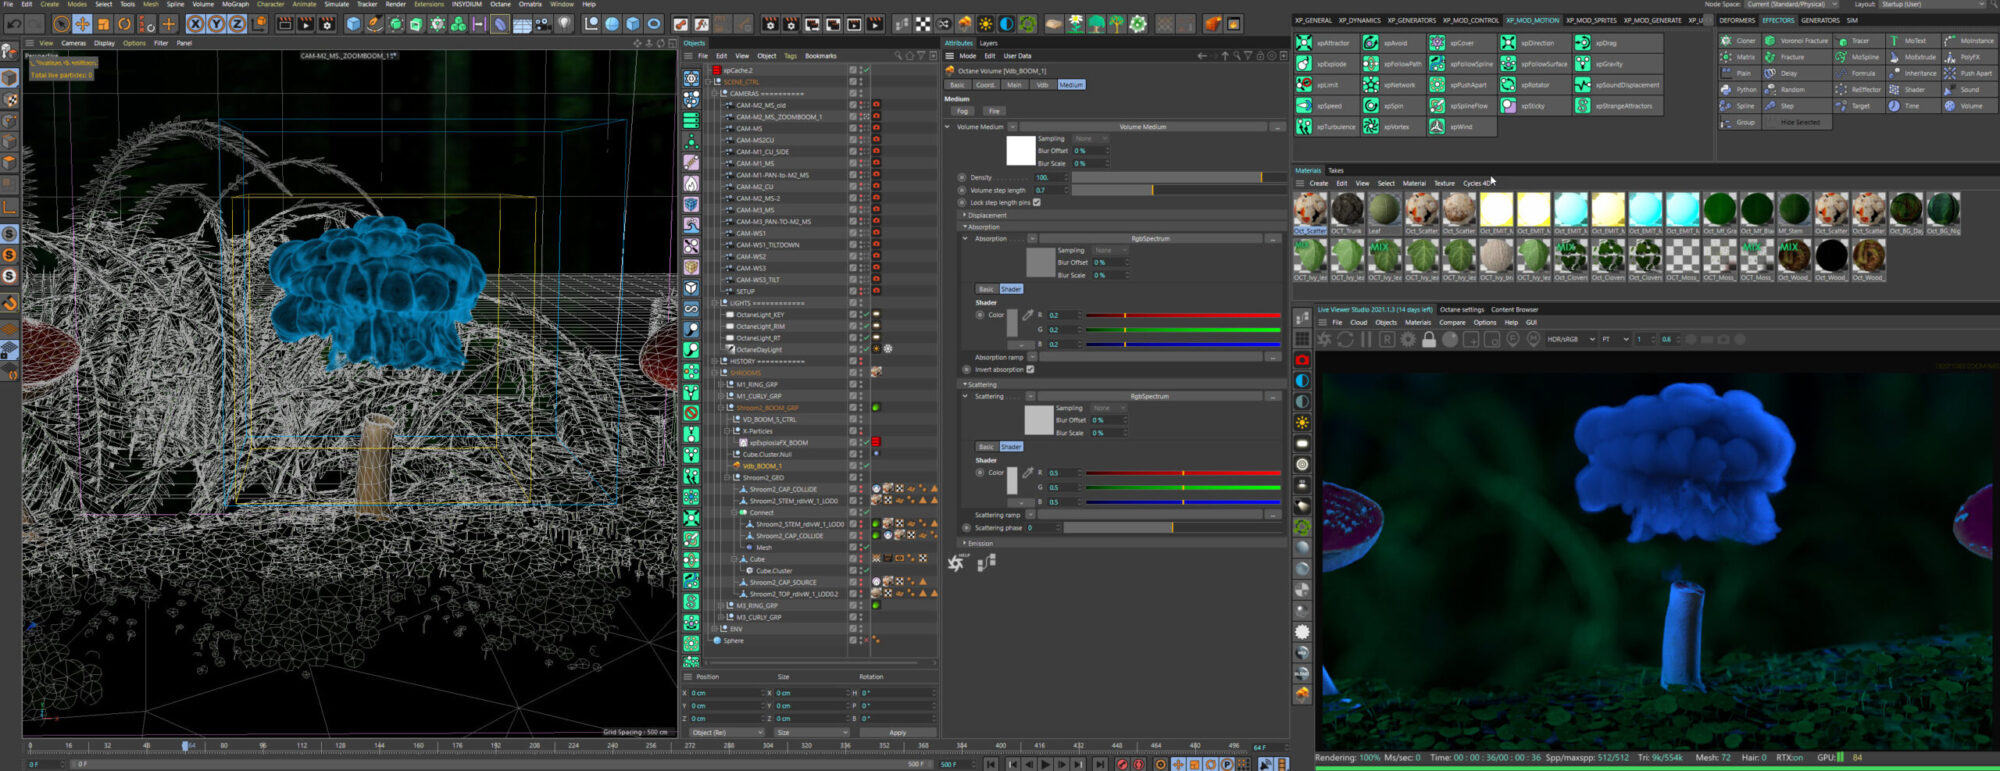Adjust the Volume step length slider

pos(1177,190)
